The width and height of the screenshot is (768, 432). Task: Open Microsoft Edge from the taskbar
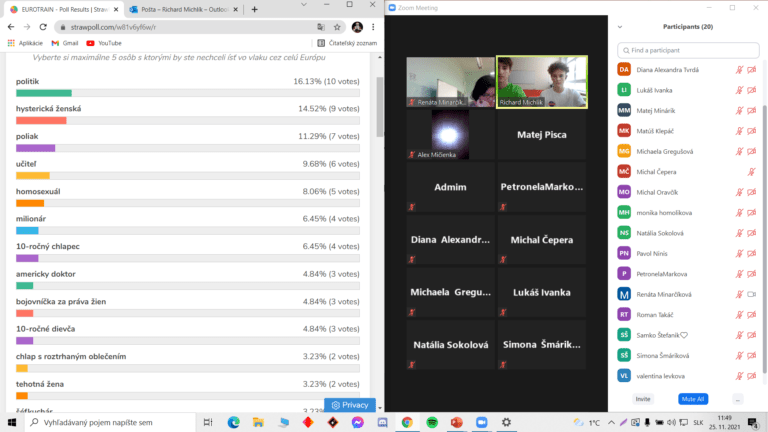click(234, 422)
